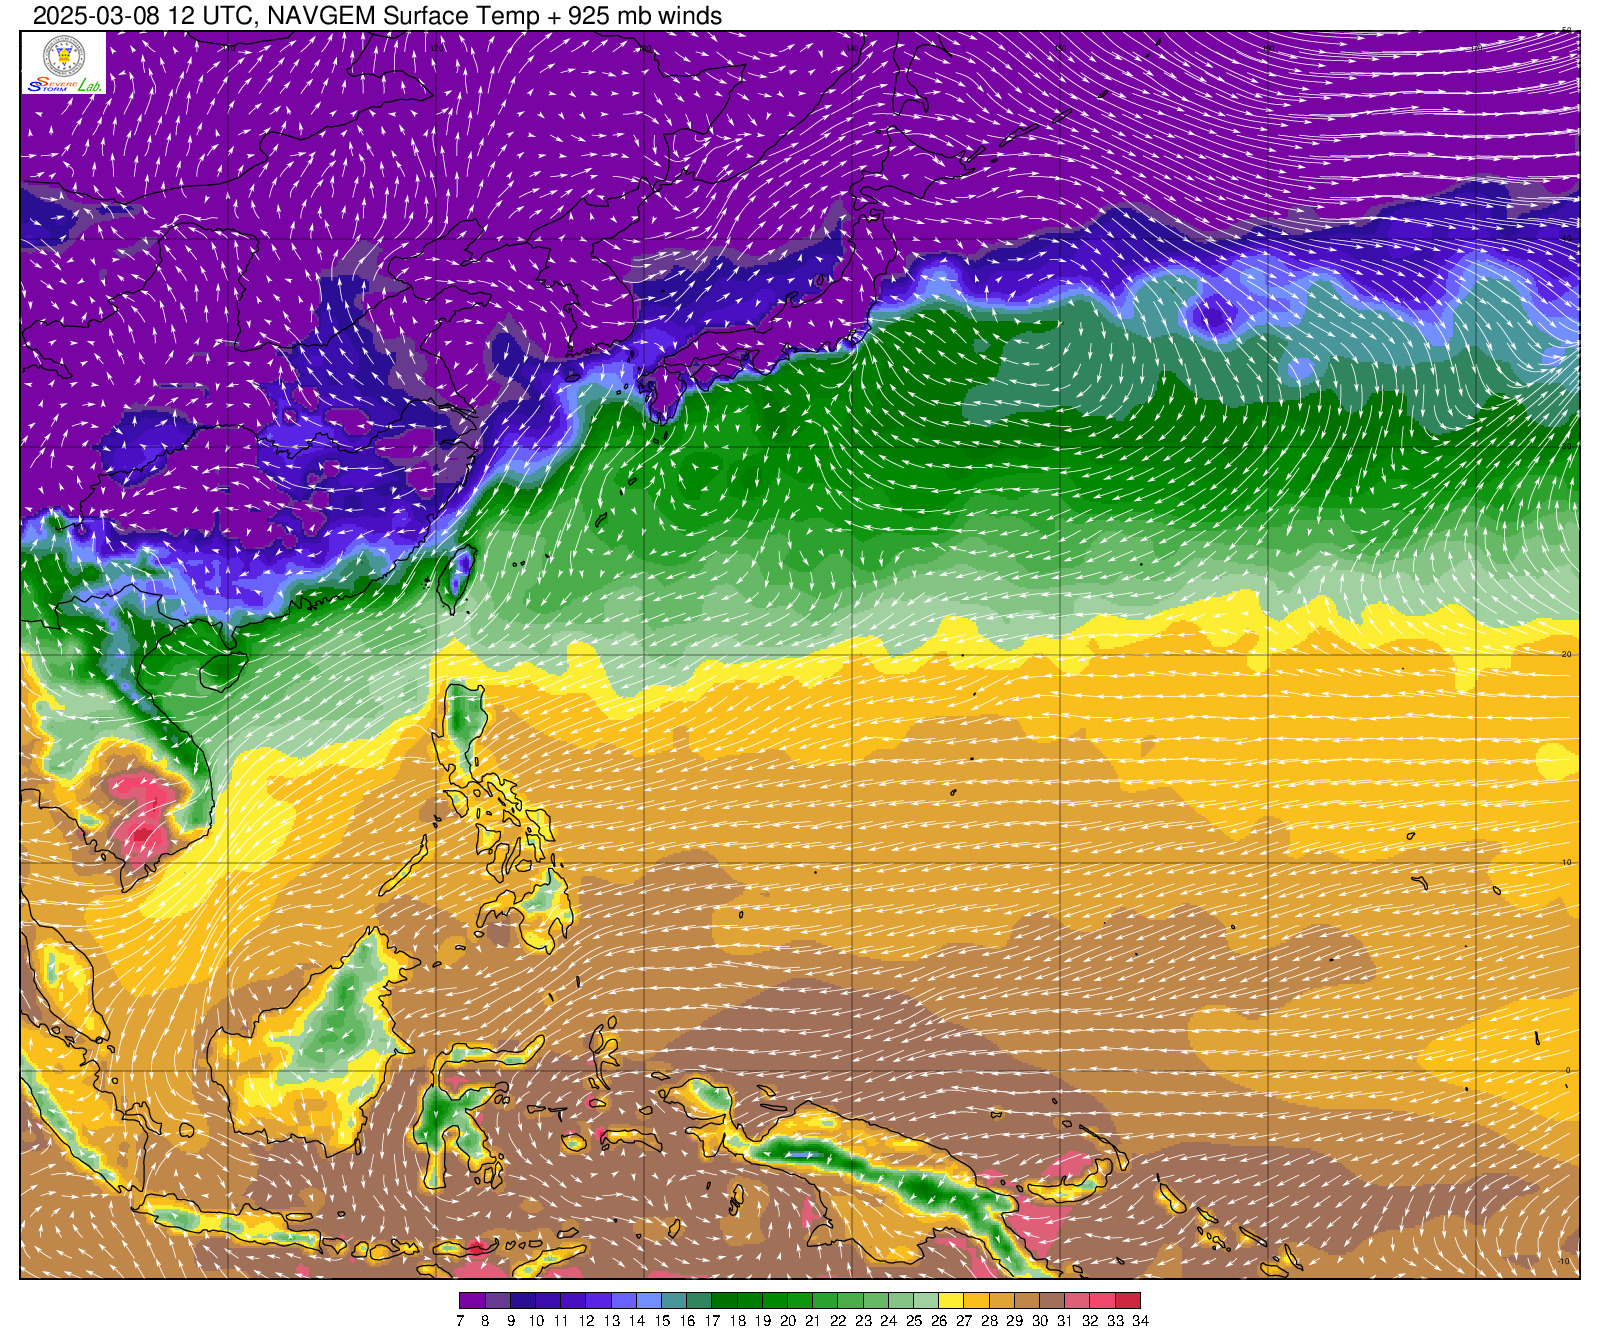This screenshot has height=1340, width=1600.
Task: Select the colorbar label 25
Action: click(914, 1321)
